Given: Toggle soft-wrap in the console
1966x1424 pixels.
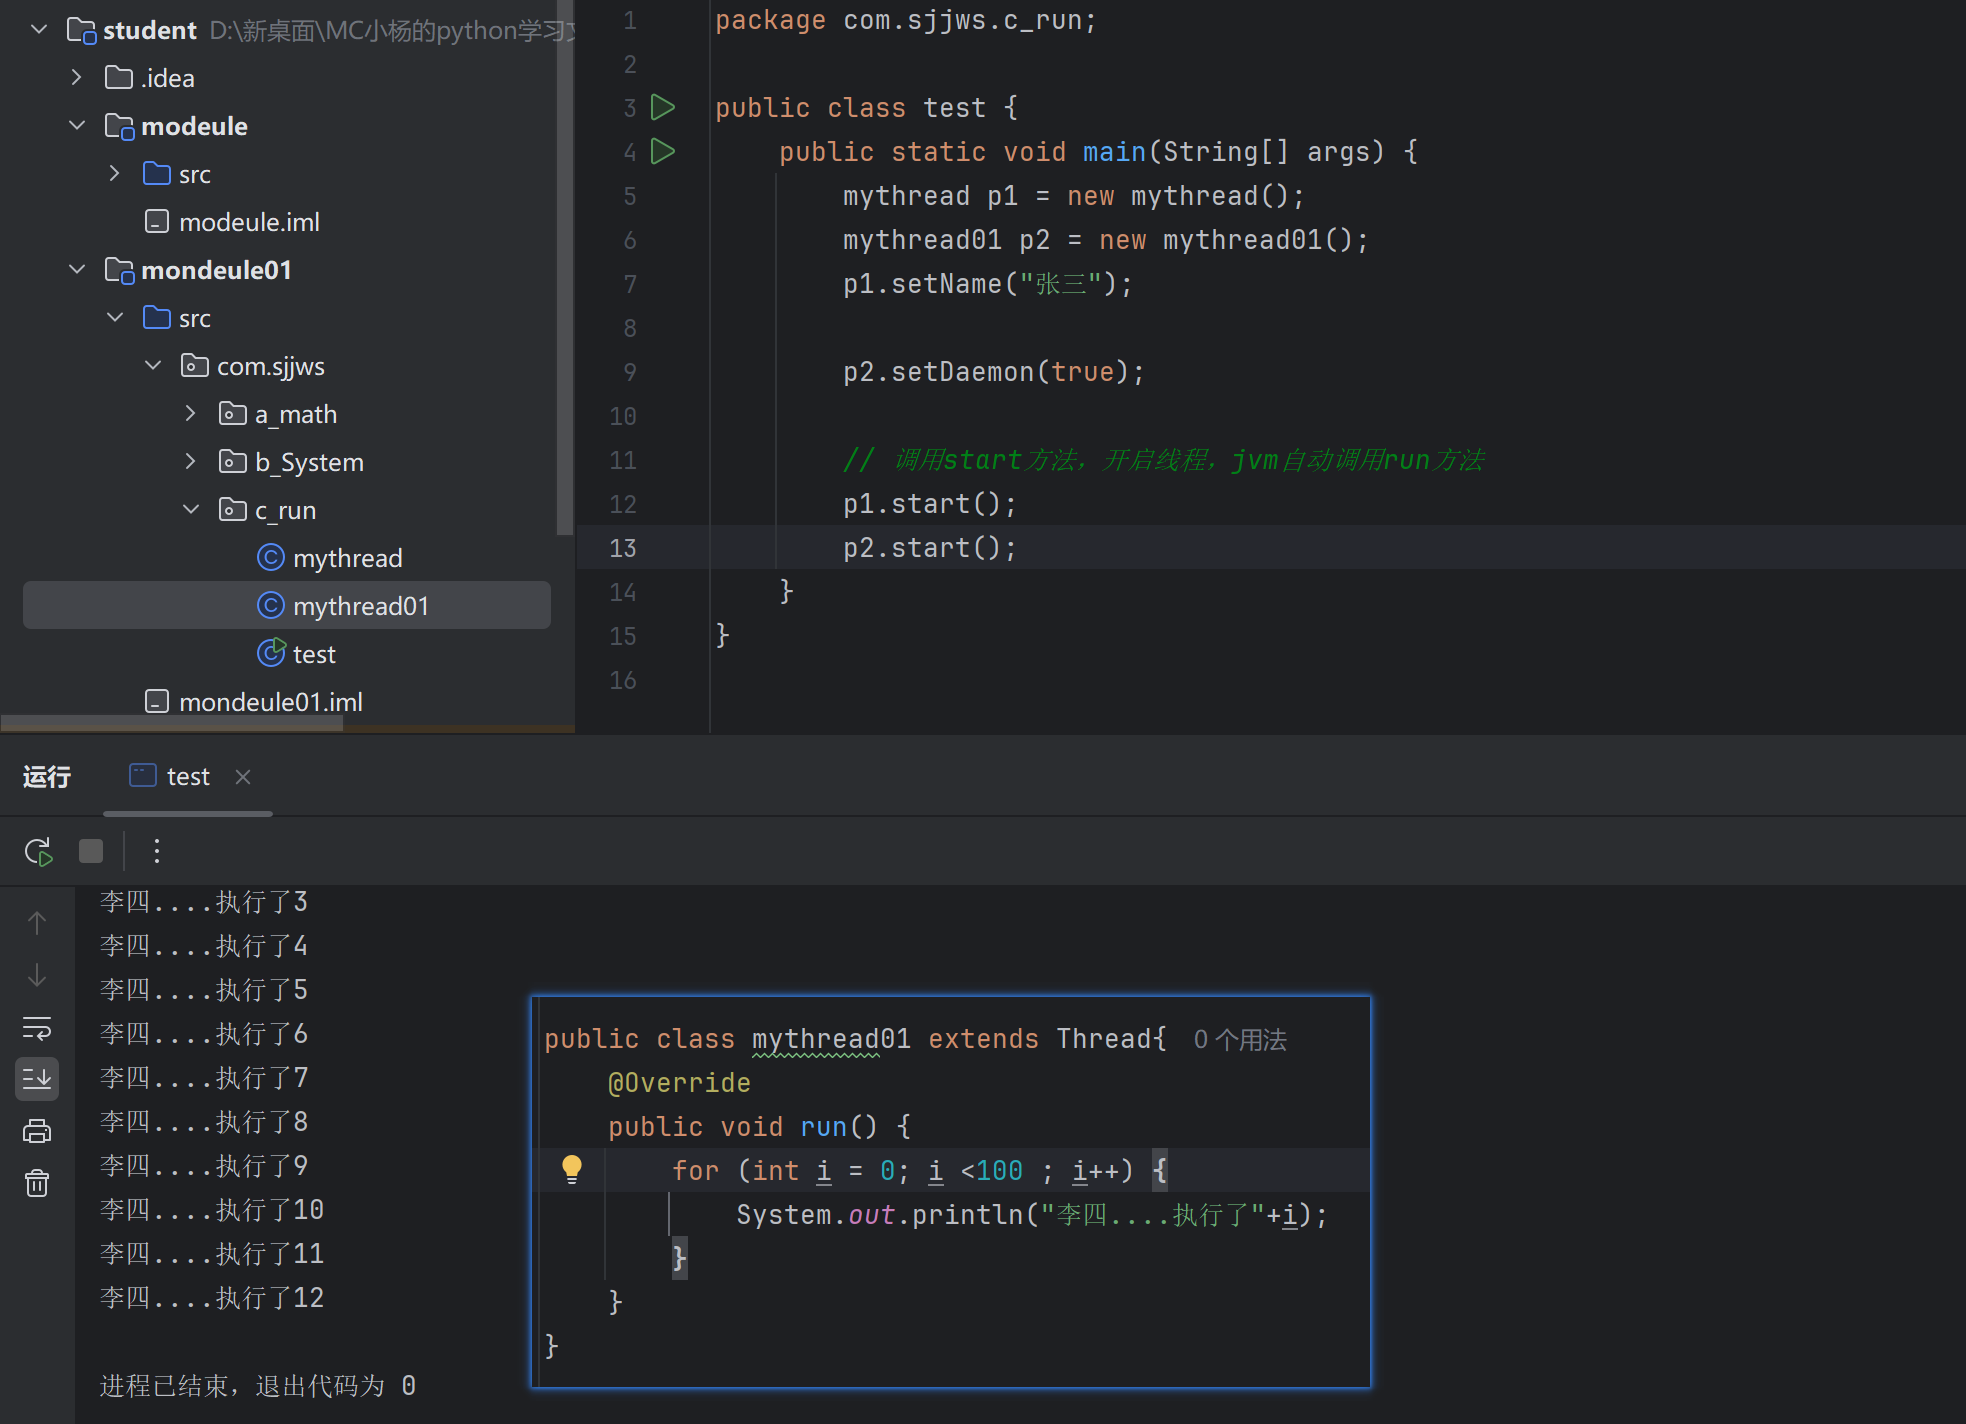Looking at the screenshot, I should [37, 1027].
